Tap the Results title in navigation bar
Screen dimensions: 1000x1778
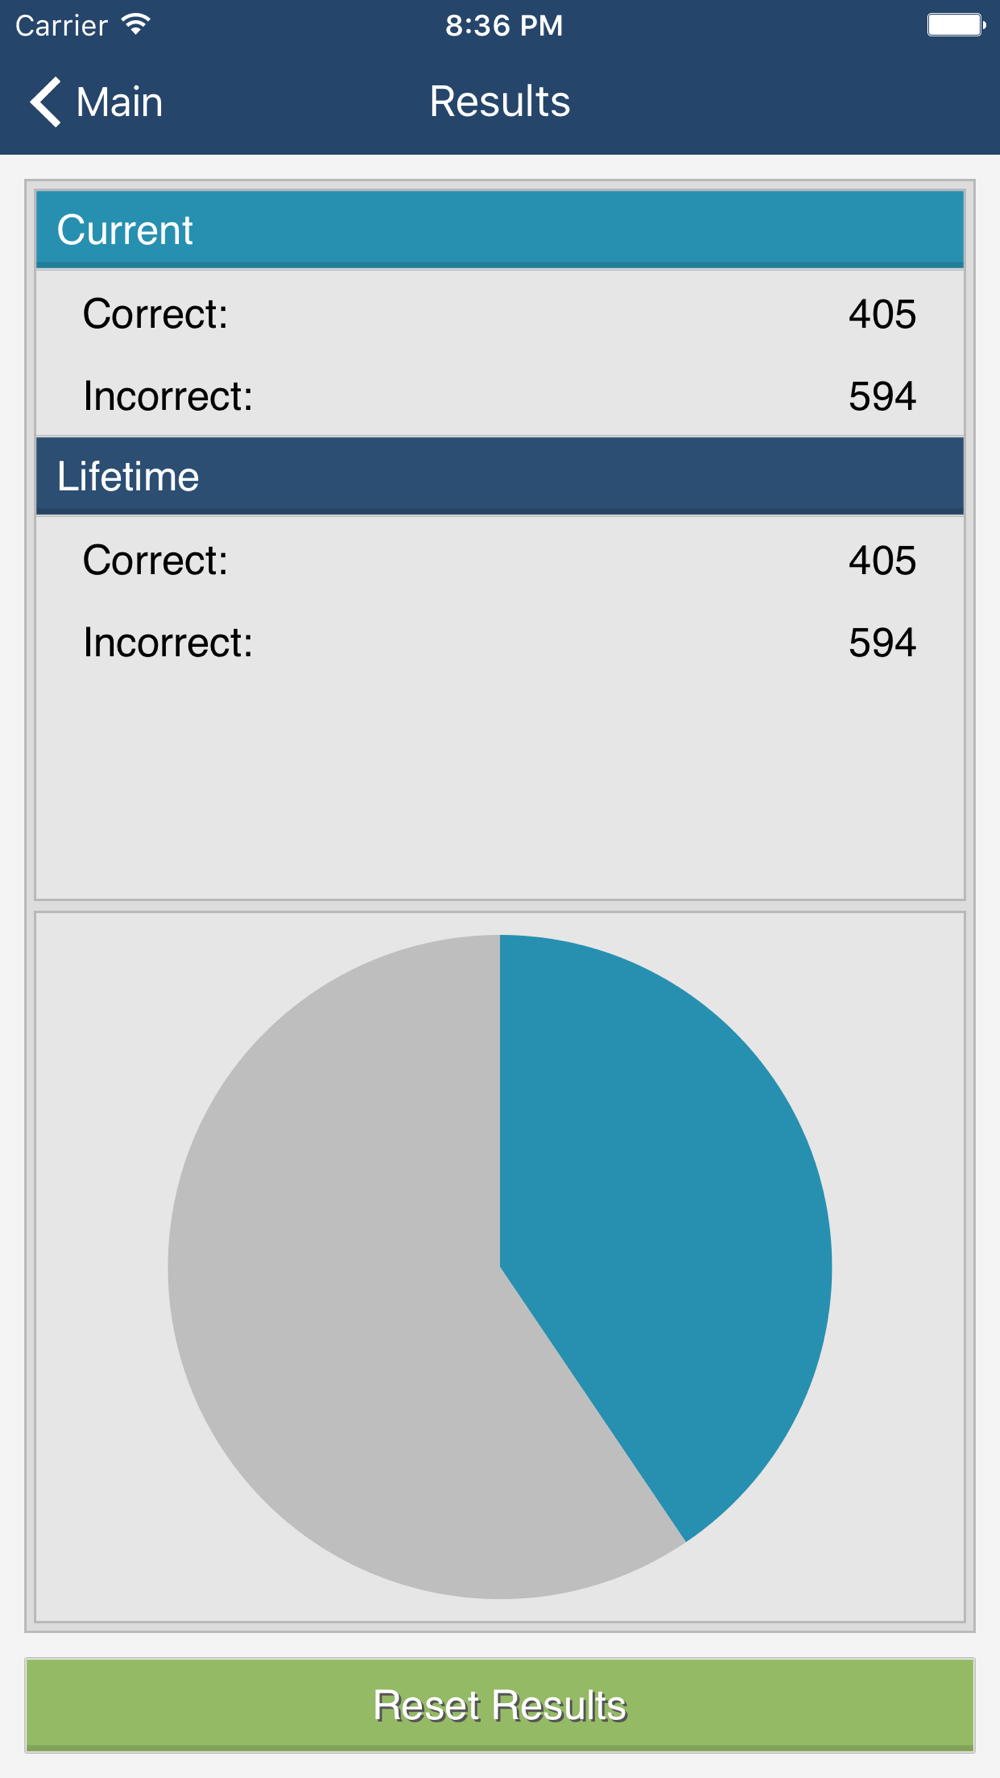tap(500, 102)
